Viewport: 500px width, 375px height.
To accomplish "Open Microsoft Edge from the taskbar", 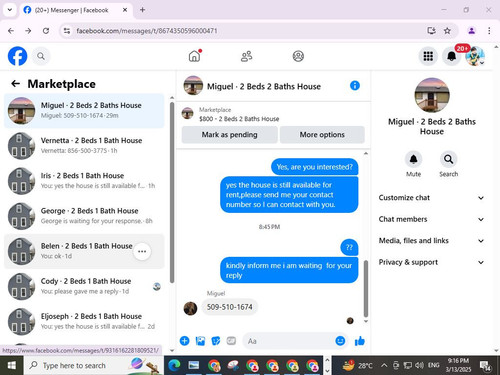I will point(174,366).
